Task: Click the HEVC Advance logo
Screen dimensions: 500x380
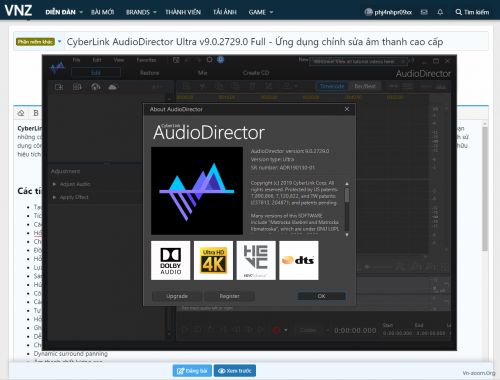Action: tap(256, 260)
